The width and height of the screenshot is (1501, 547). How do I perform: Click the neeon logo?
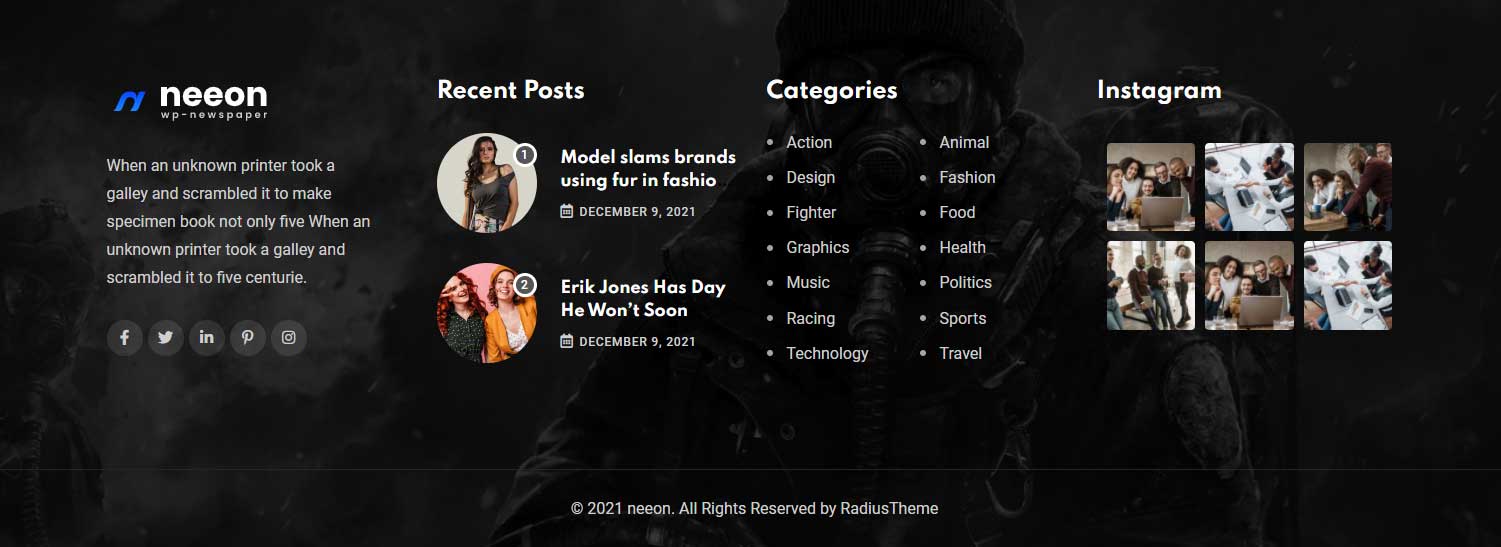pos(191,100)
